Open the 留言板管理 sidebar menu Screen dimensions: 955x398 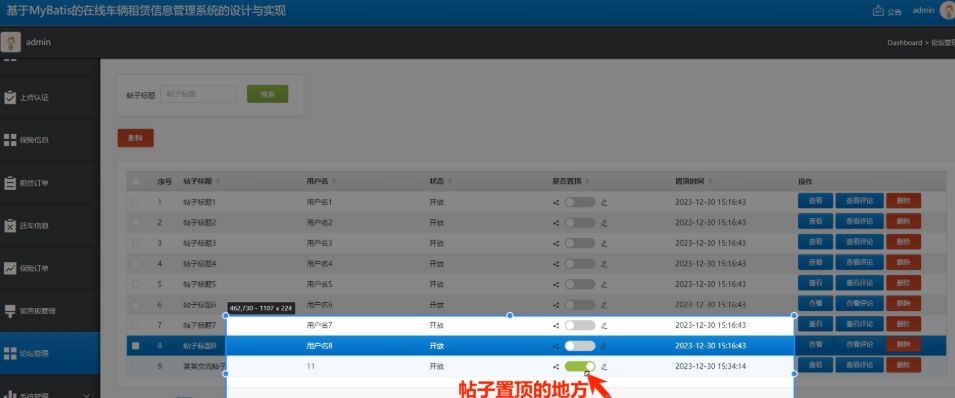coord(49,311)
